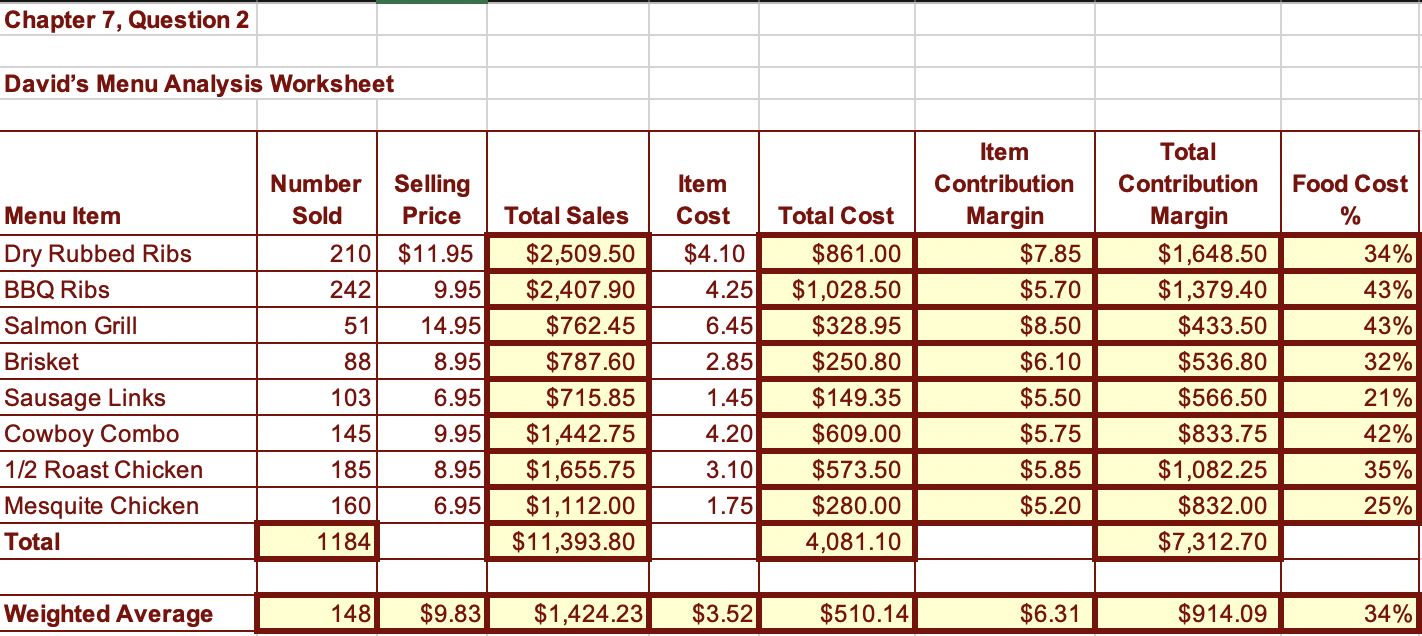Click BBQ Ribs total cost $1,028.50

[836, 289]
